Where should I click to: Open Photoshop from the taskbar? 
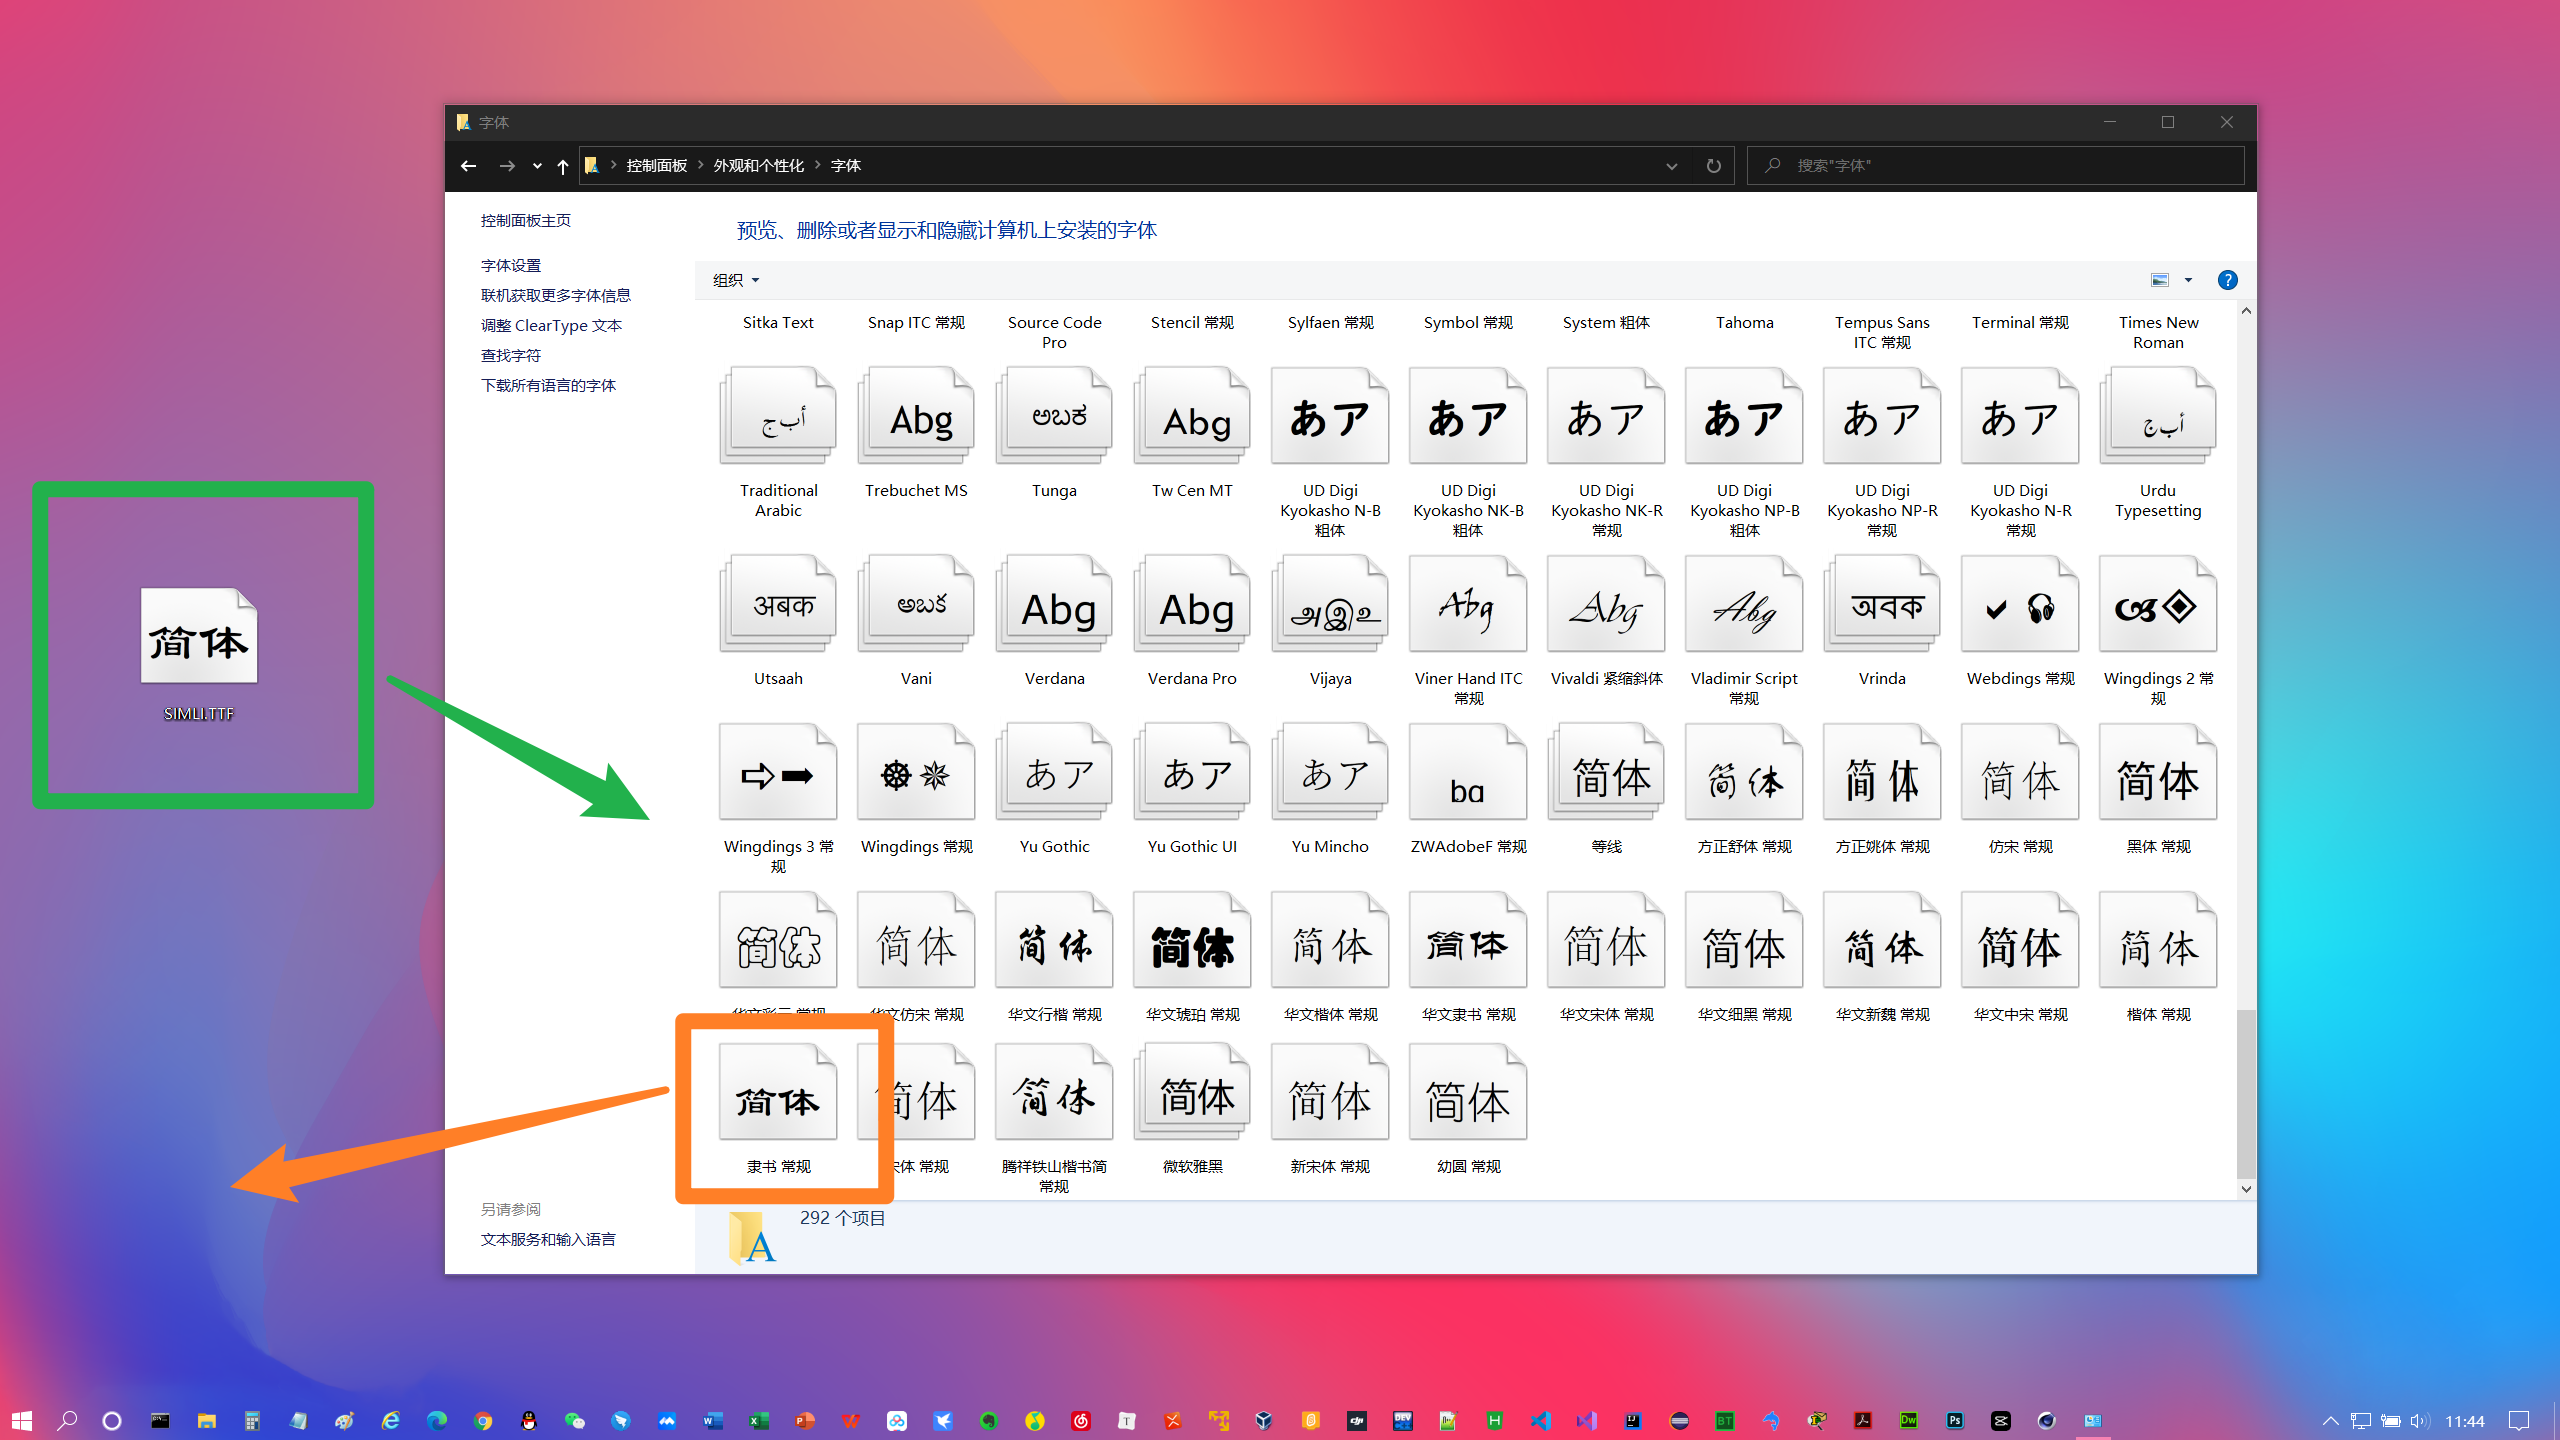(x=1955, y=1420)
